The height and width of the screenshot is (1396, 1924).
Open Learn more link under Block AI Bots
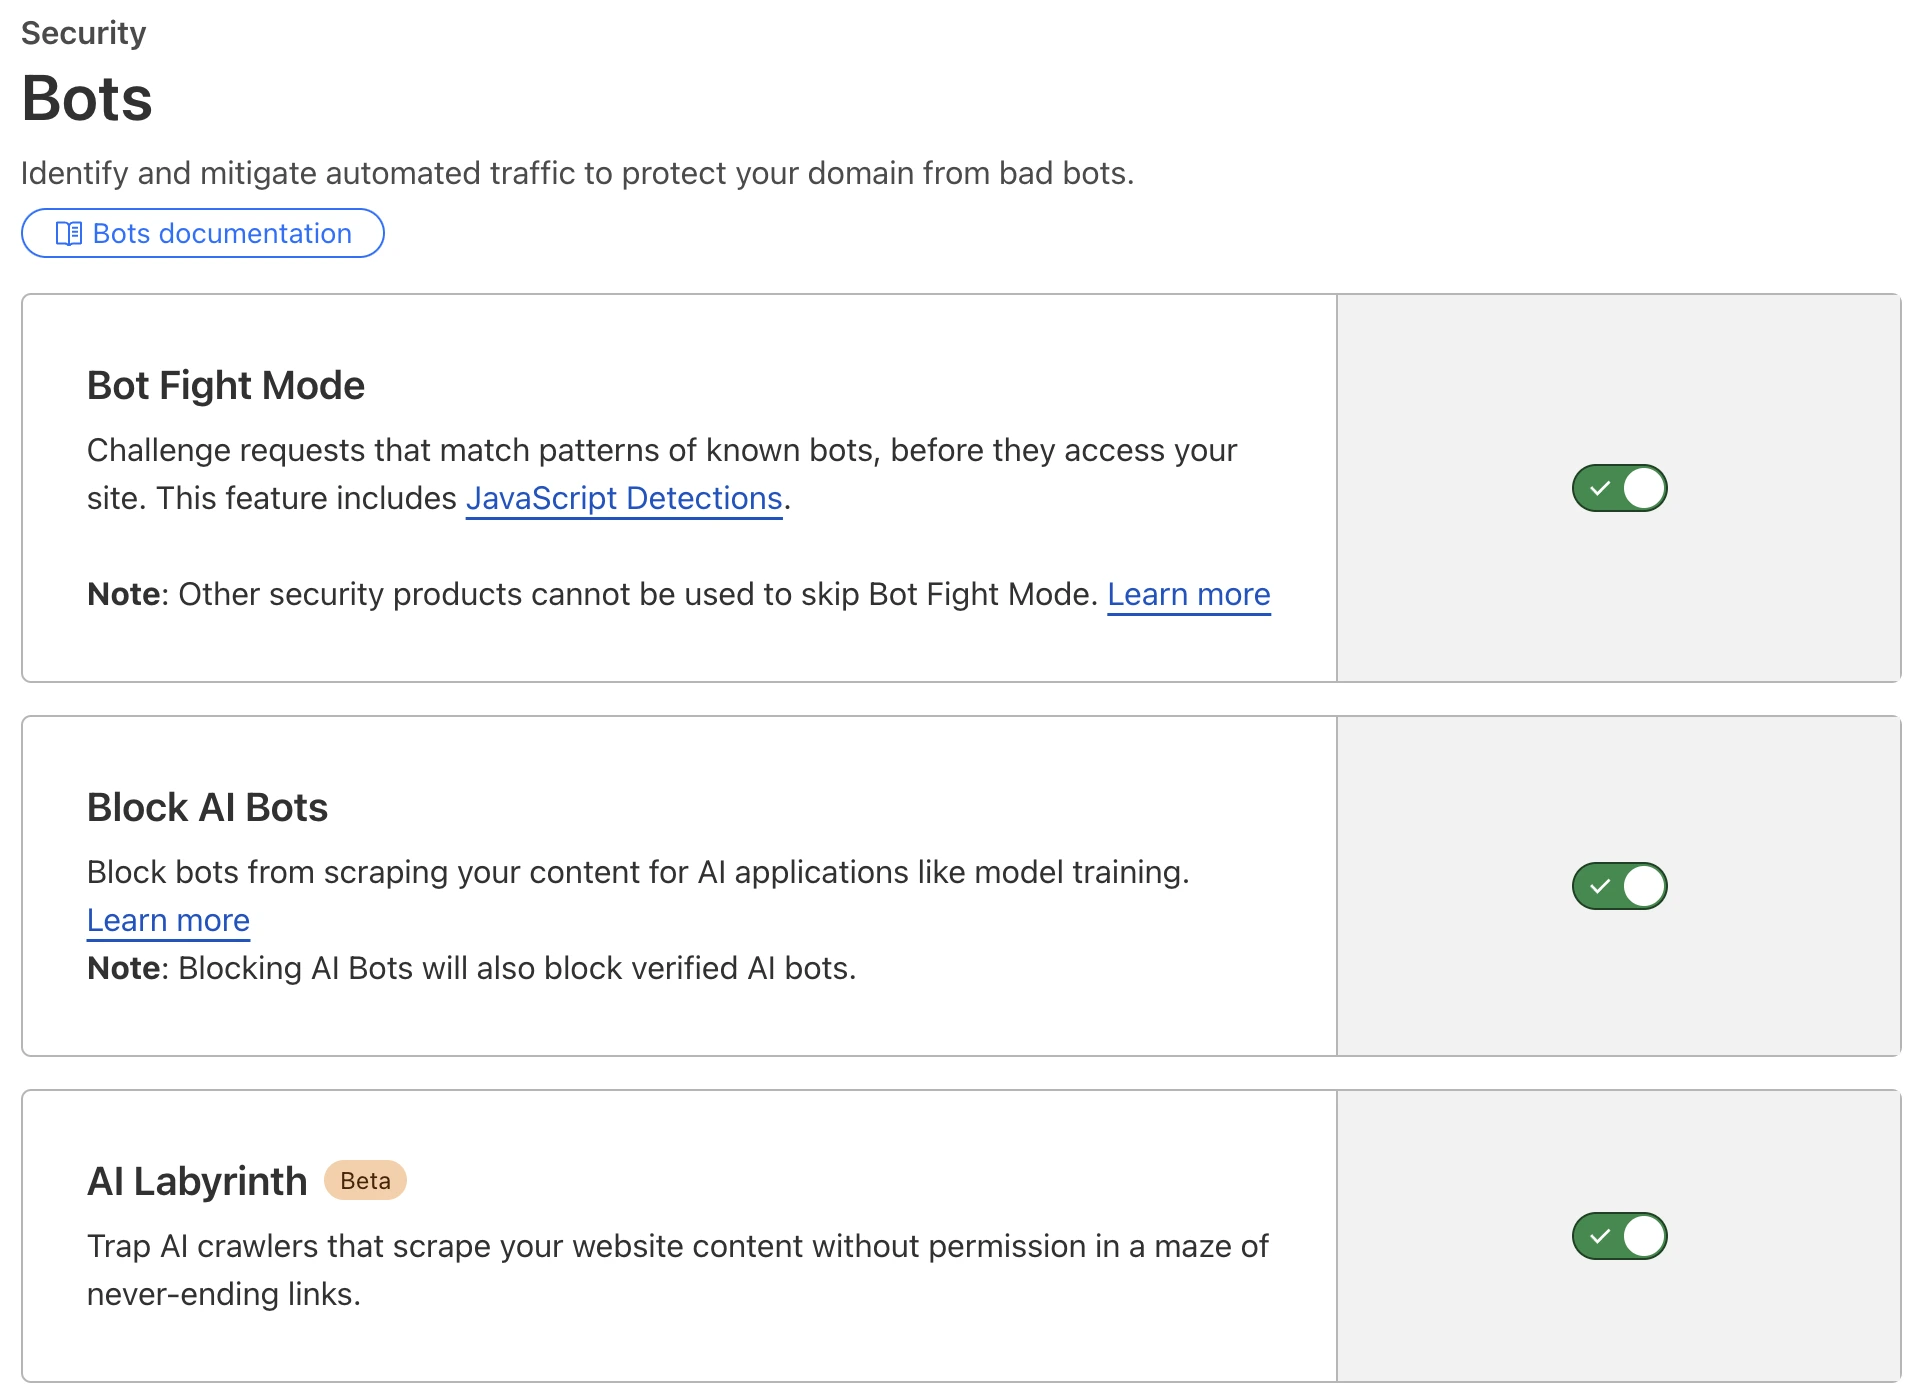click(168, 920)
